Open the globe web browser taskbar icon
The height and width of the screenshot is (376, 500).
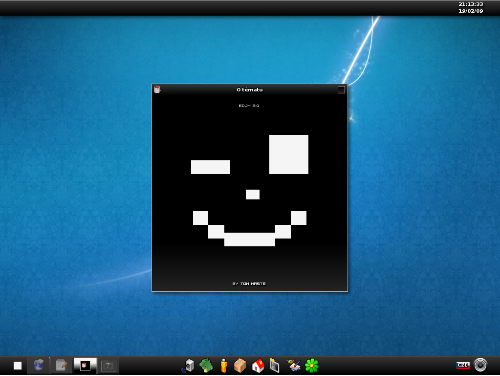39,365
